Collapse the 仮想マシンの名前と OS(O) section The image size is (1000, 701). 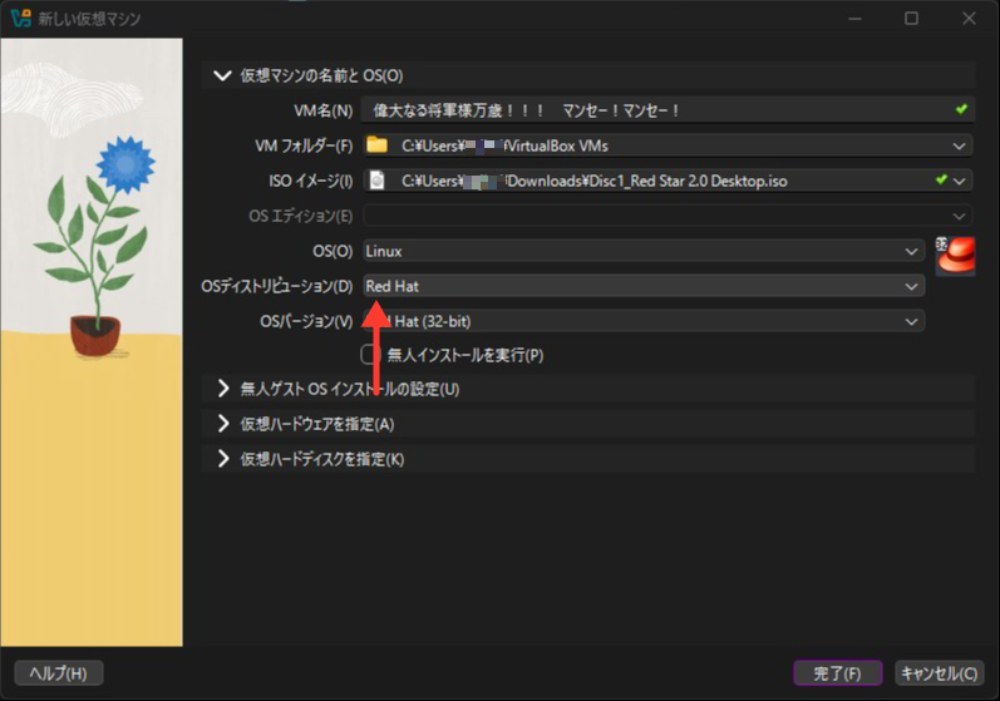[222, 75]
